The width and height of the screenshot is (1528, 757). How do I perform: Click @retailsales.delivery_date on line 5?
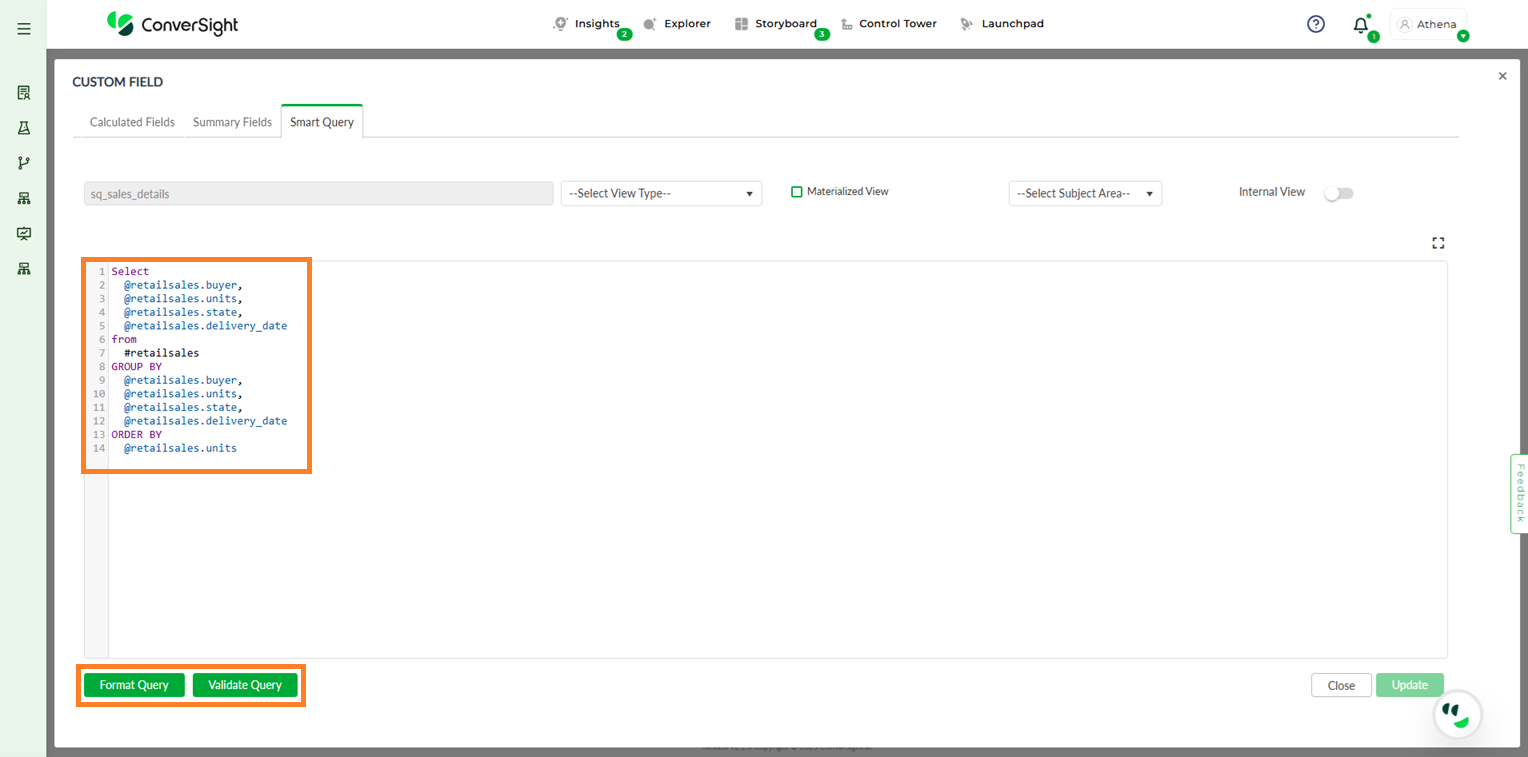coord(205,326)
